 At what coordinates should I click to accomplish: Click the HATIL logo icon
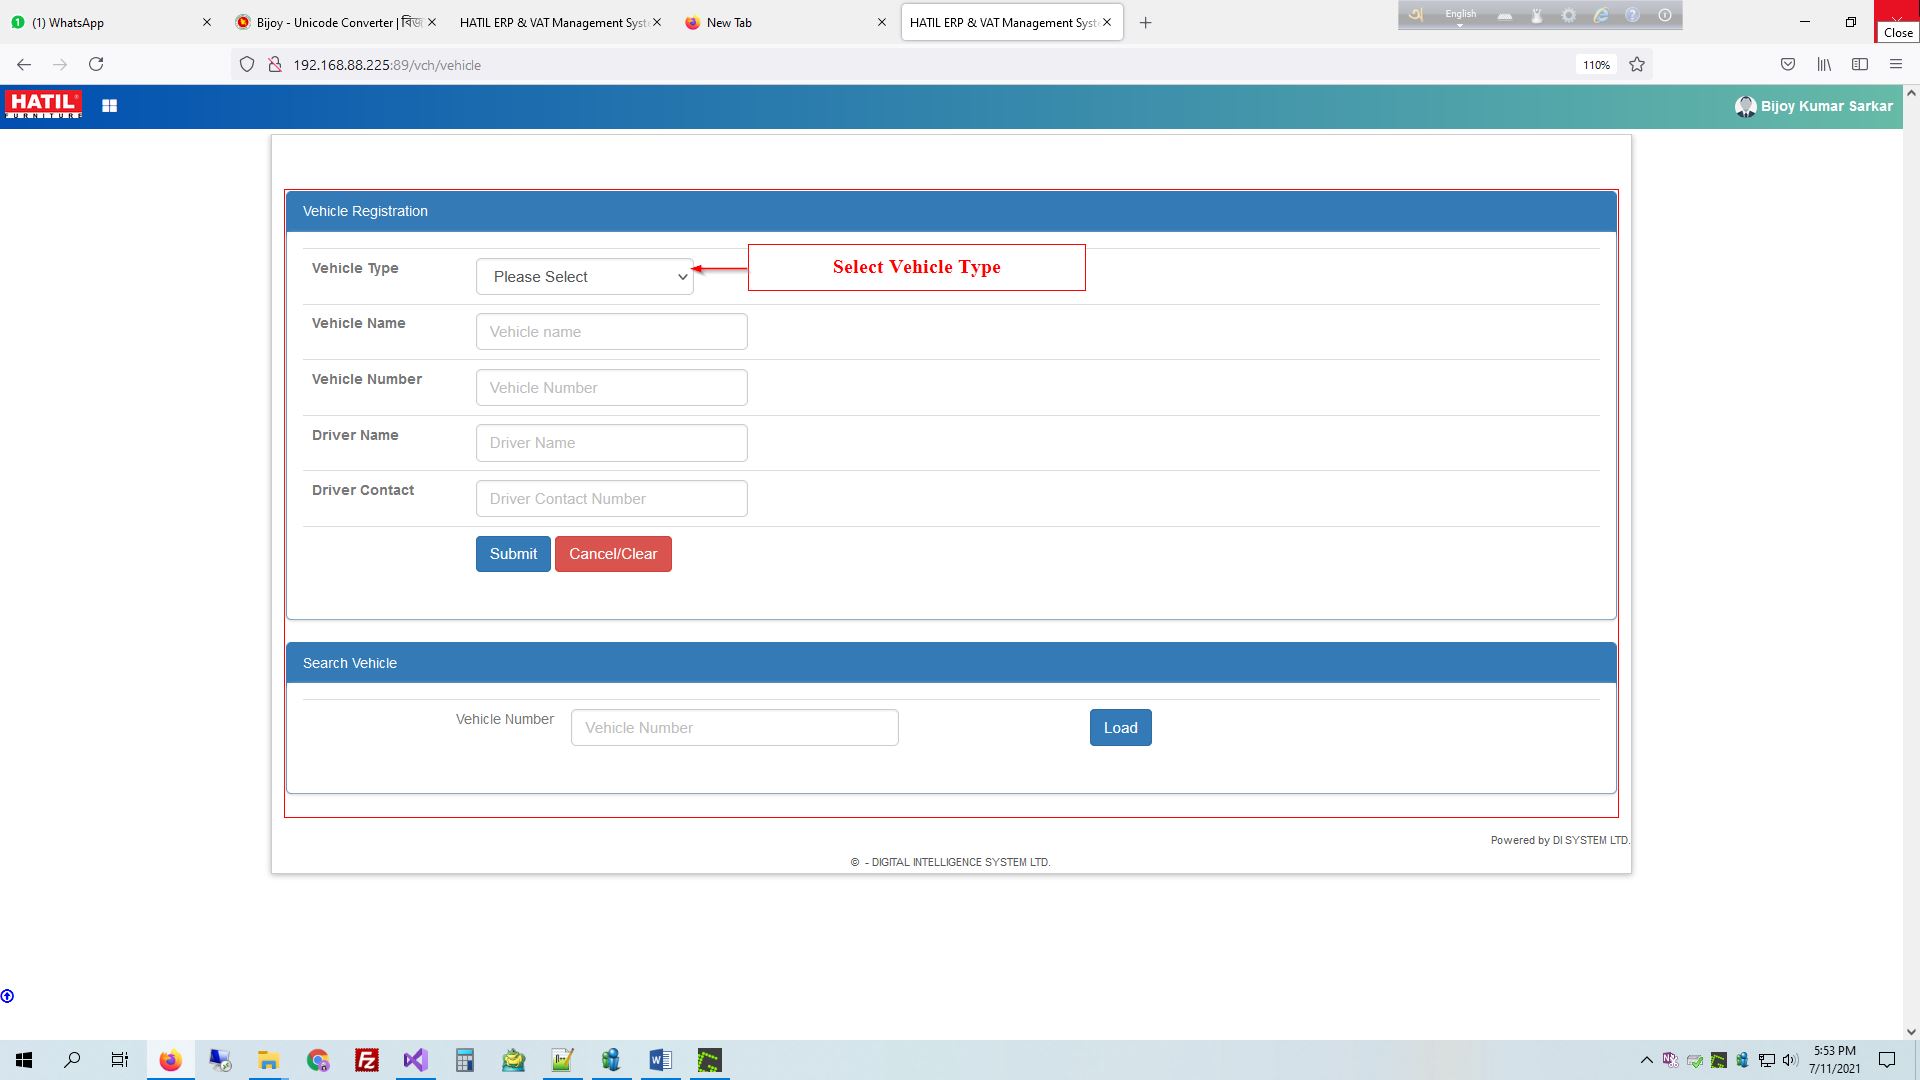pos(42,105)
